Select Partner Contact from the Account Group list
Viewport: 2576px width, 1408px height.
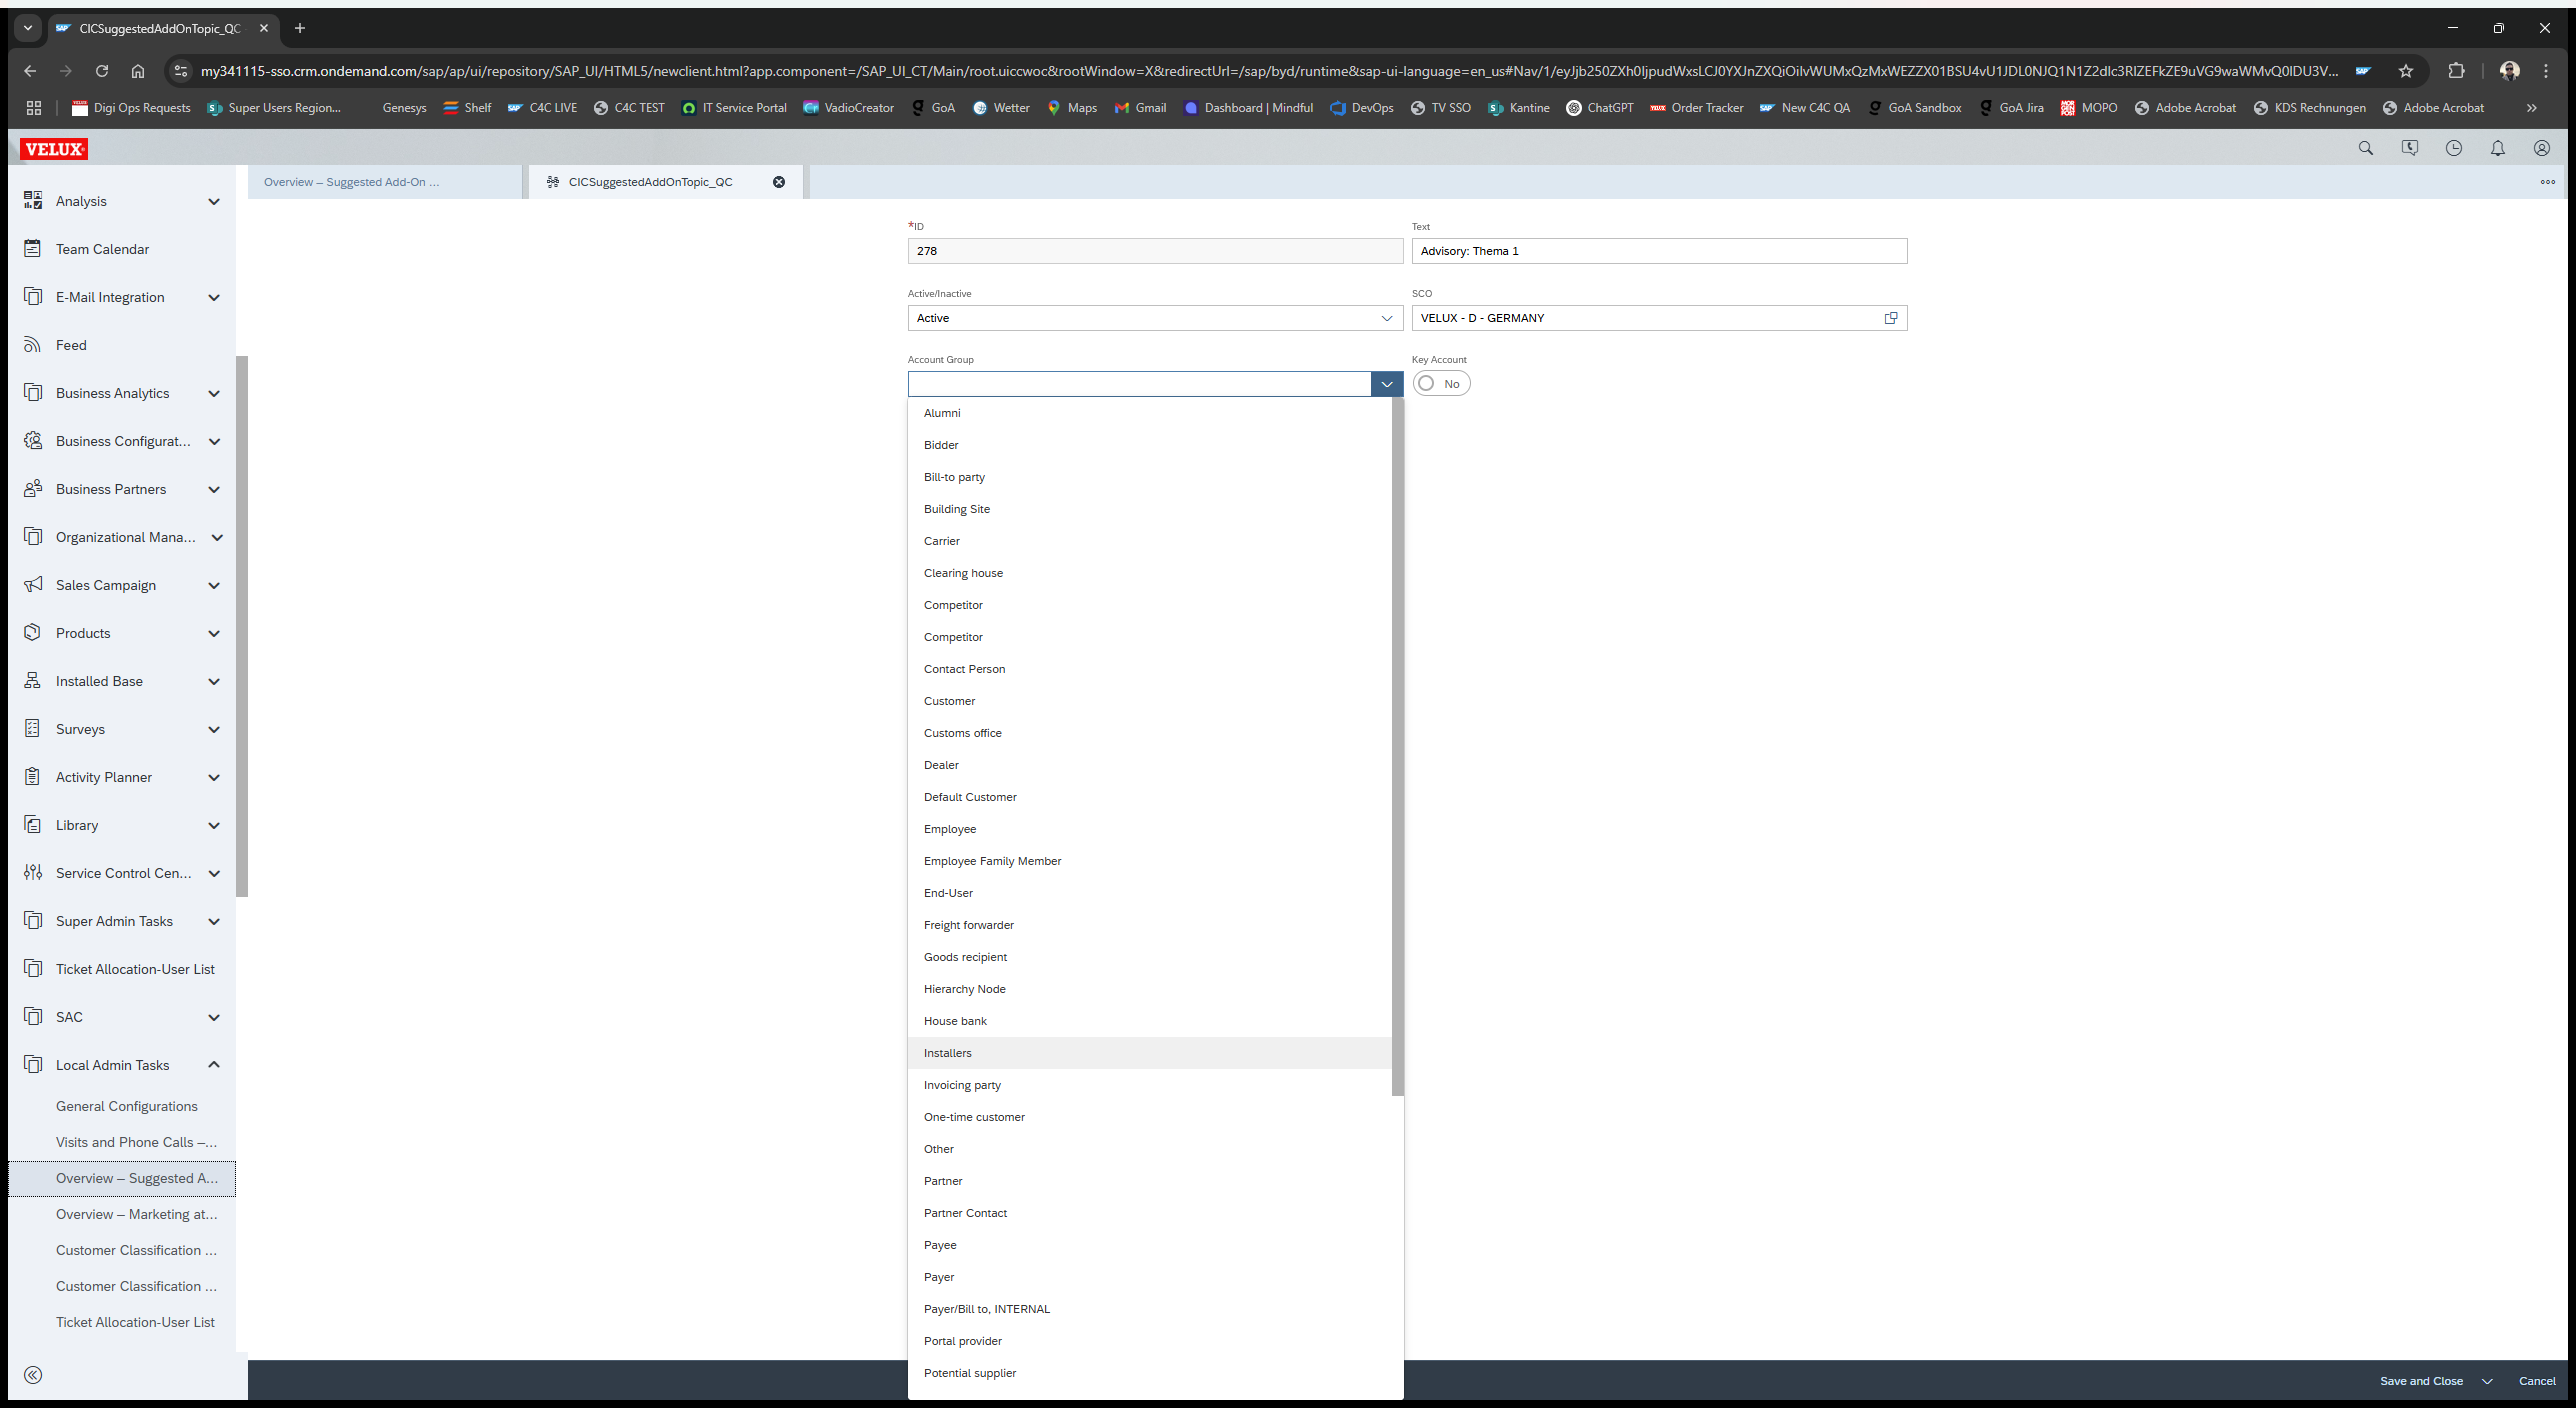1150,1213
